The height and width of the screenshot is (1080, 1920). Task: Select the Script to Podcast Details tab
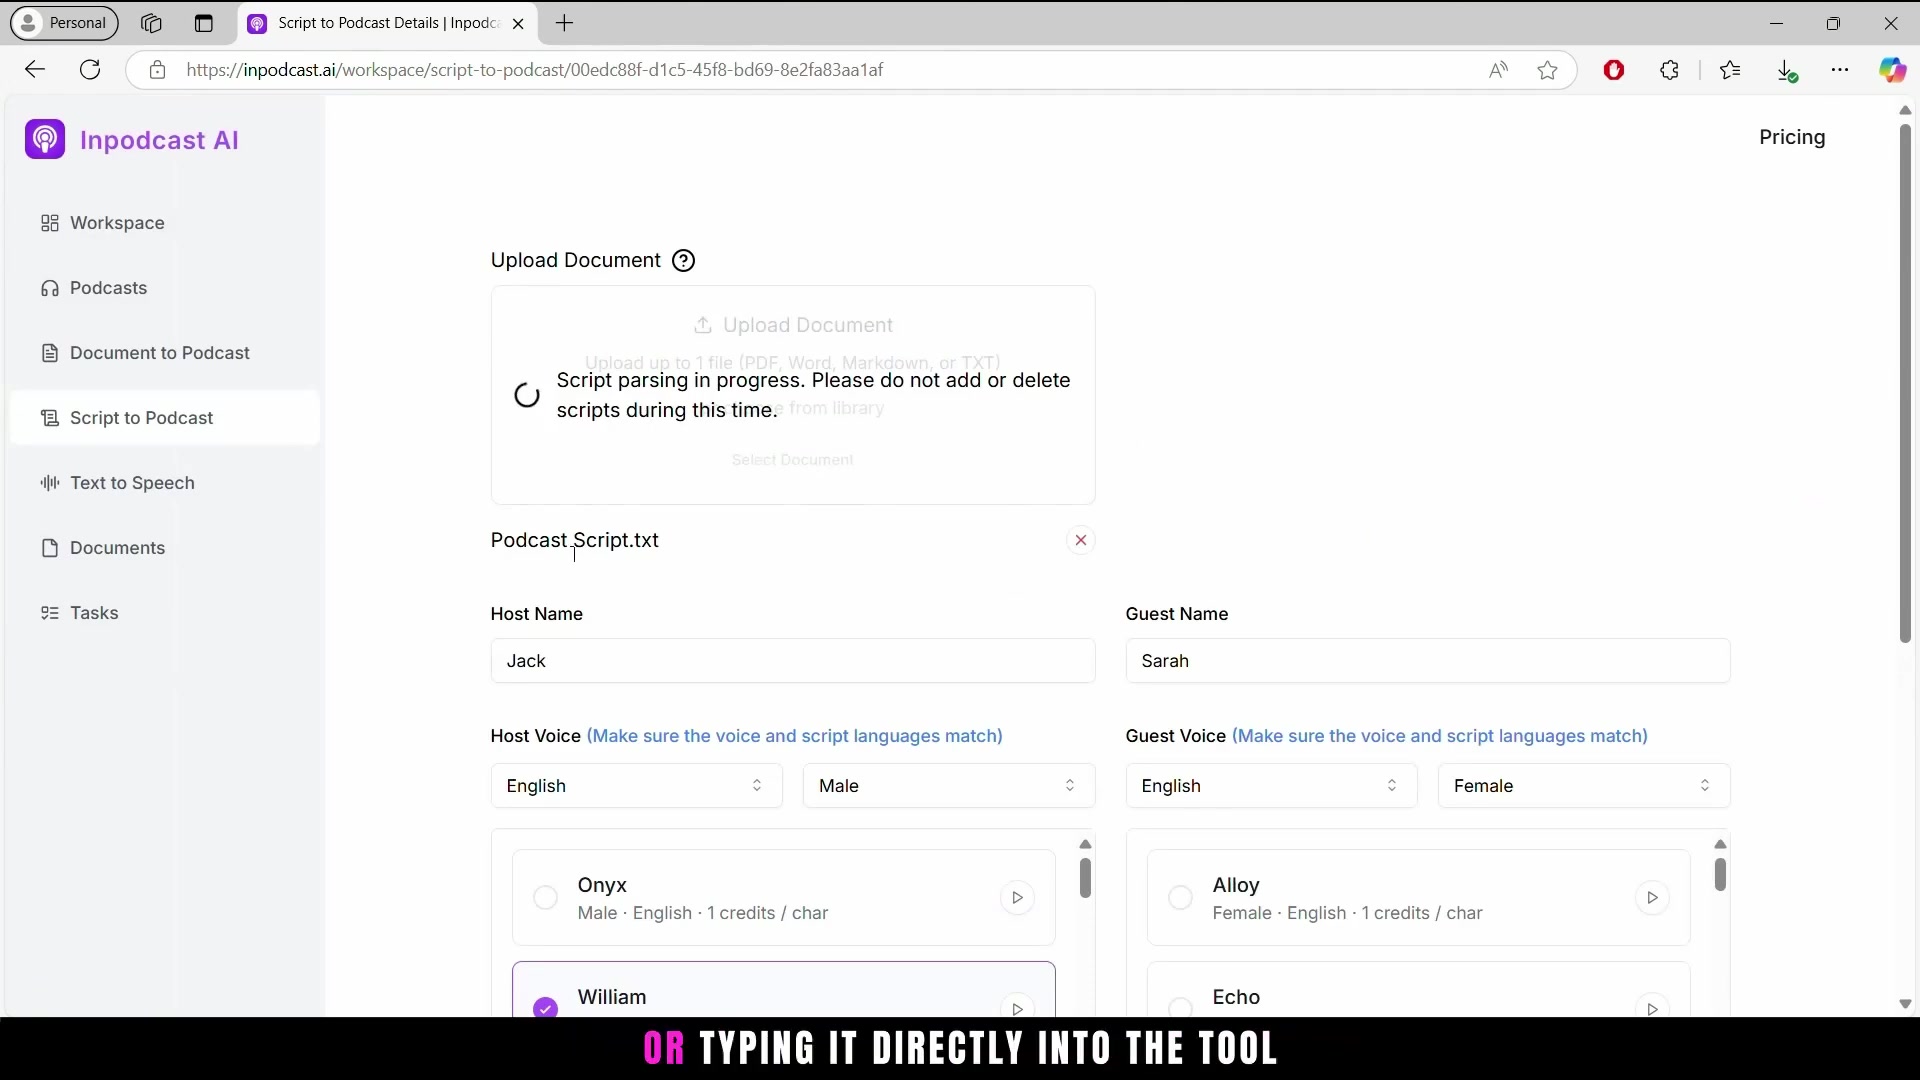388,23
